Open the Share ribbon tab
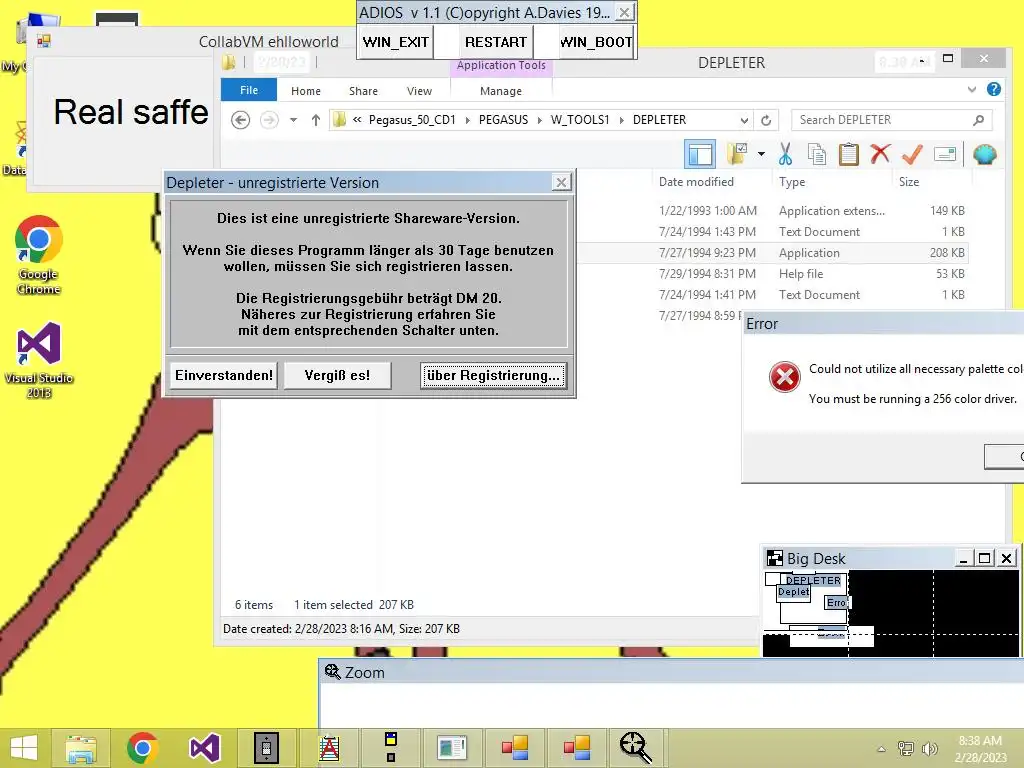Viewport: 1024px width, 768px height. (363, 91)
